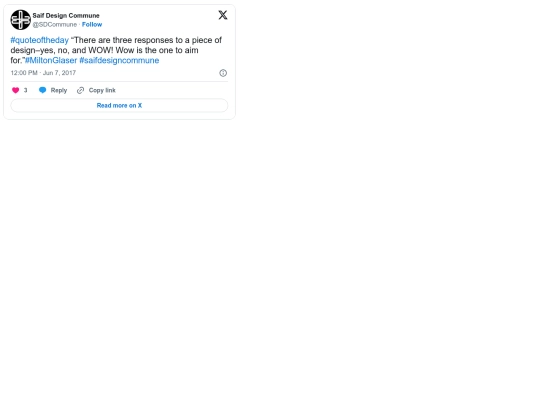
Task: Click the Jun 7, 2017 tweet date
Action: pyautogui.click(x=59, y=73)
